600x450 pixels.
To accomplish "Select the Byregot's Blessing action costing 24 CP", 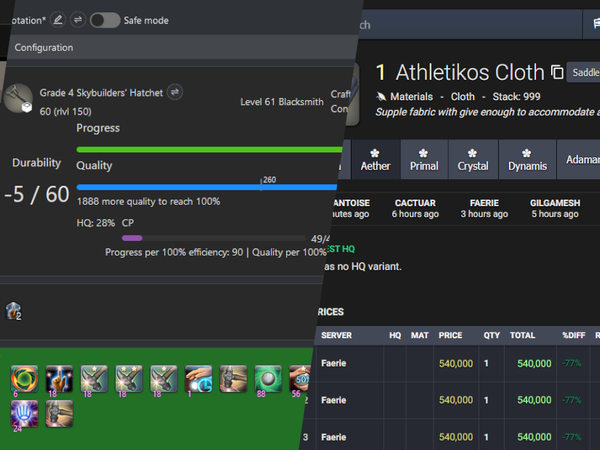I will 24,414.
